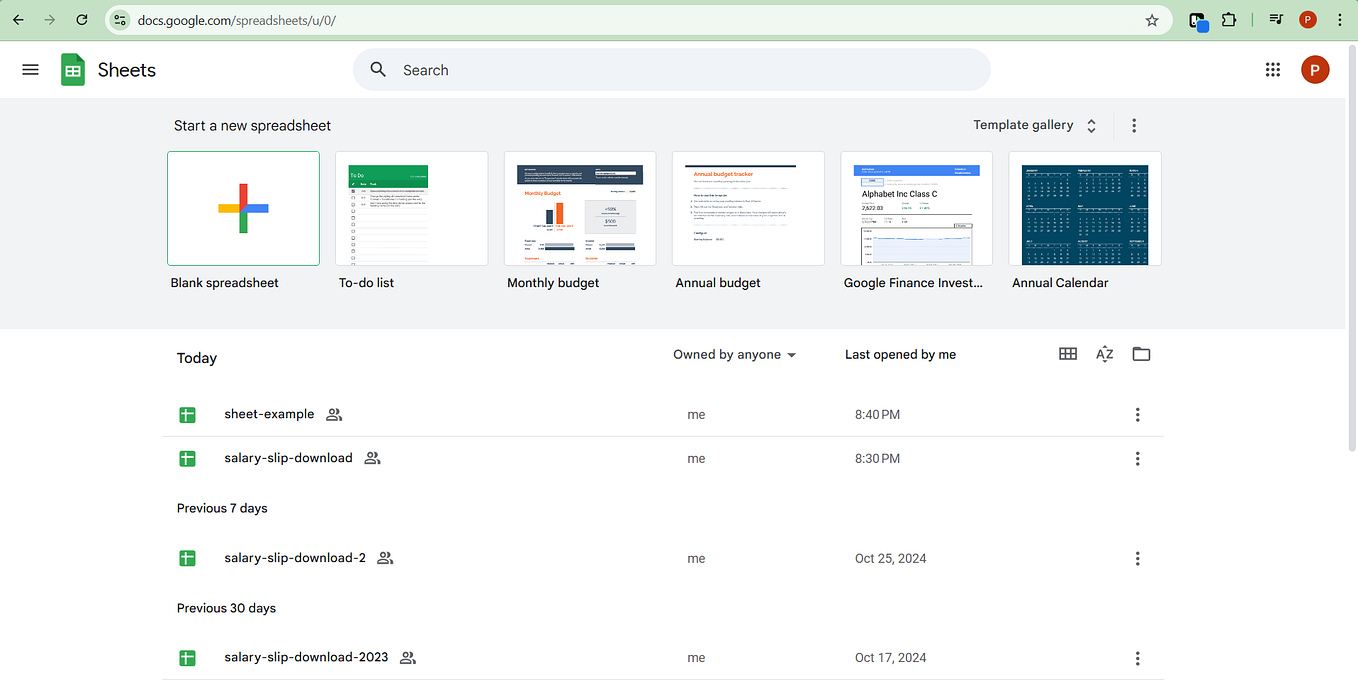Click the green Sheets icon beside salary-slip-download

(187, 458)
